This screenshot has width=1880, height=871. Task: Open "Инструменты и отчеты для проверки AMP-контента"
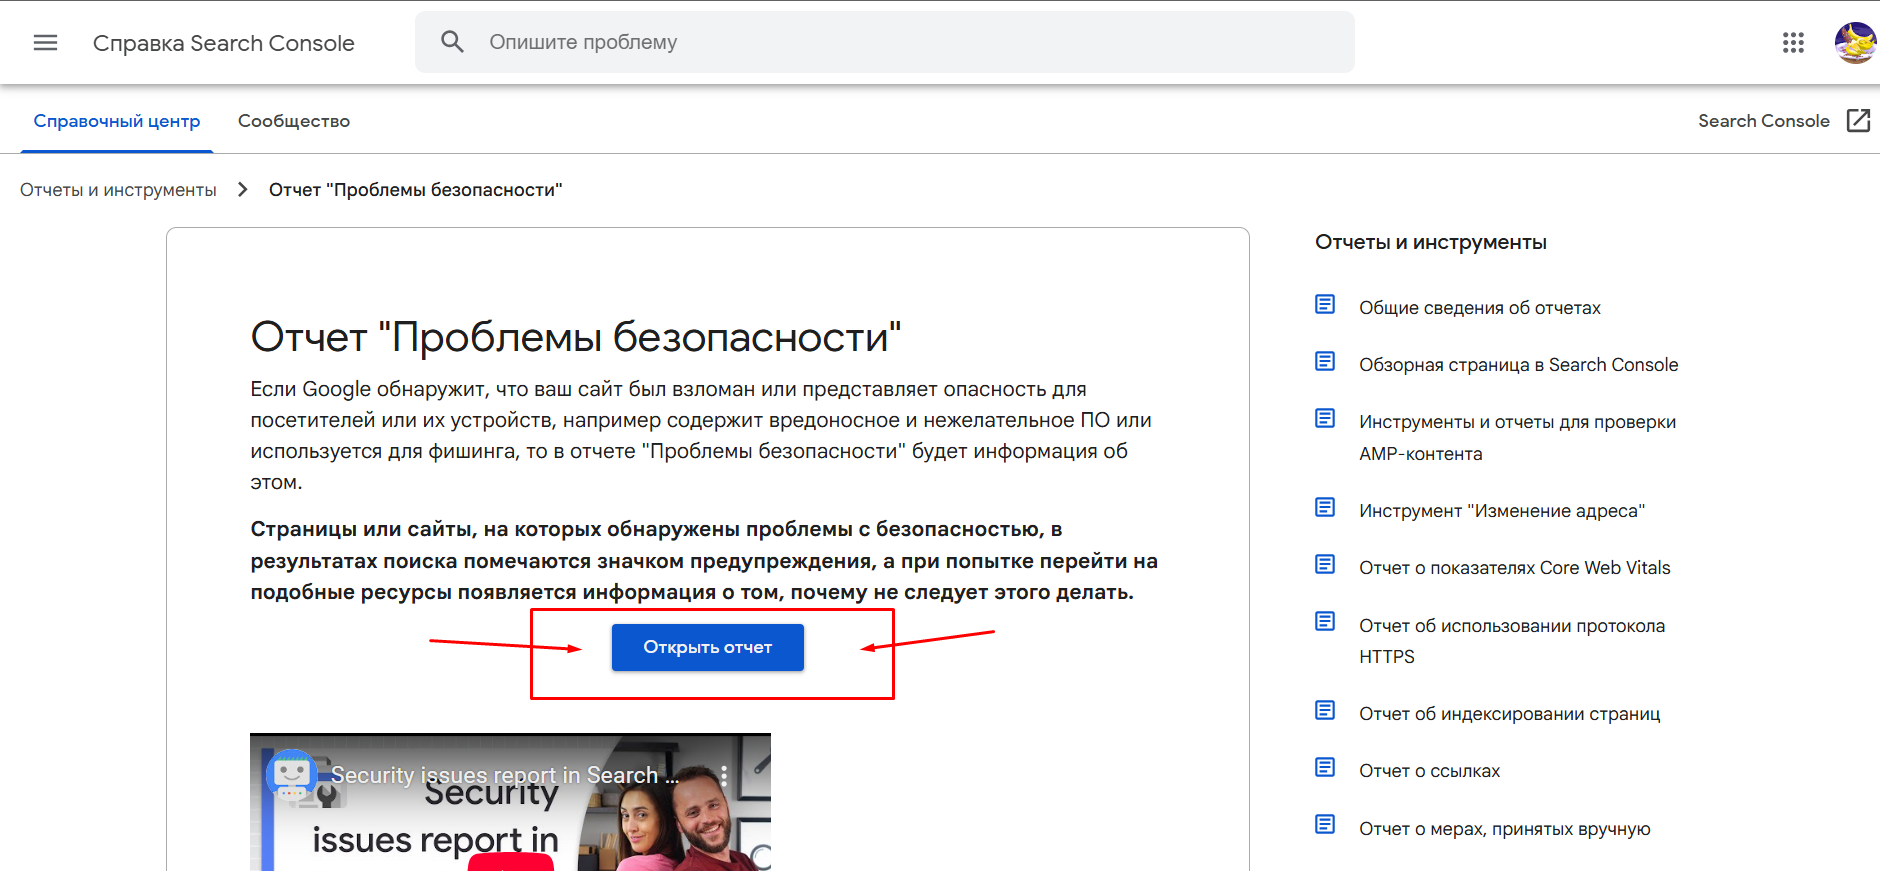[x=1518, y=438]
